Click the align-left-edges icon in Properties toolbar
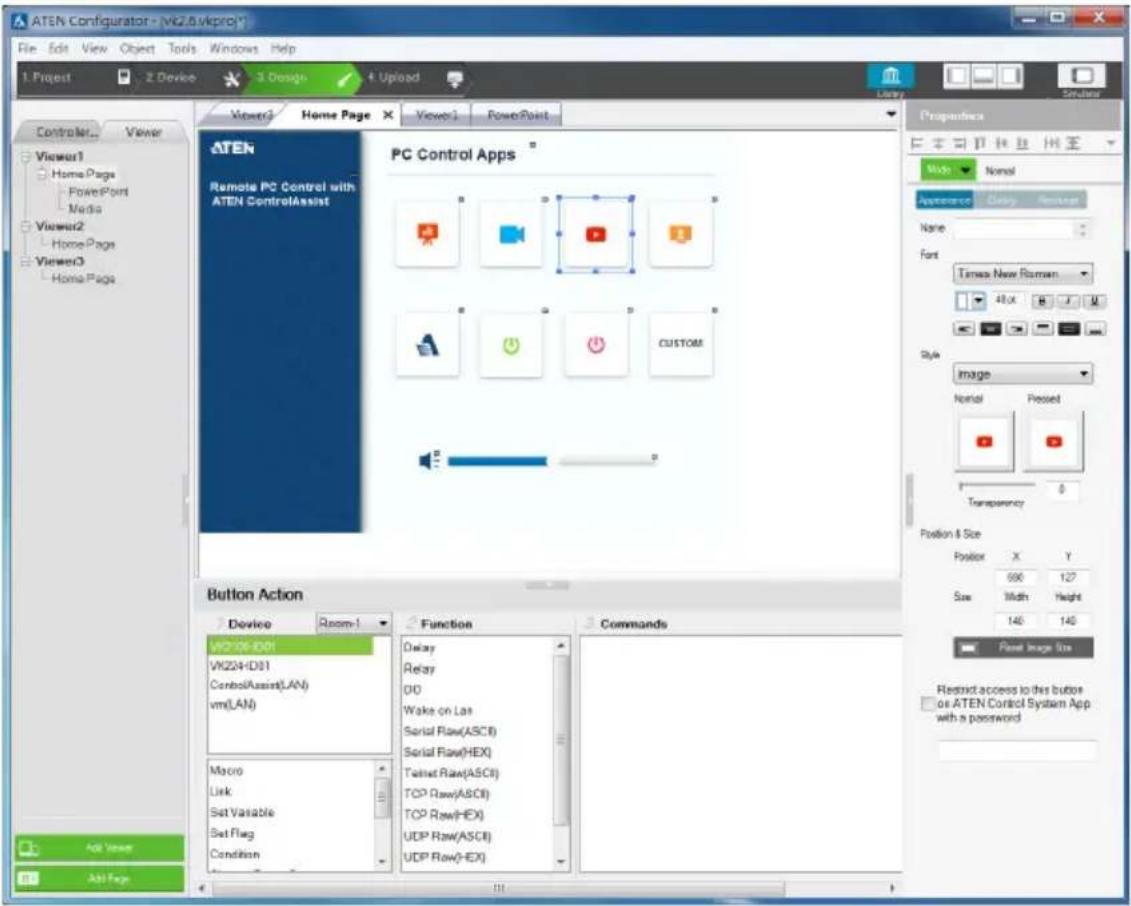Viewport: 1131px width, 906px height. (x=917, y=144)
